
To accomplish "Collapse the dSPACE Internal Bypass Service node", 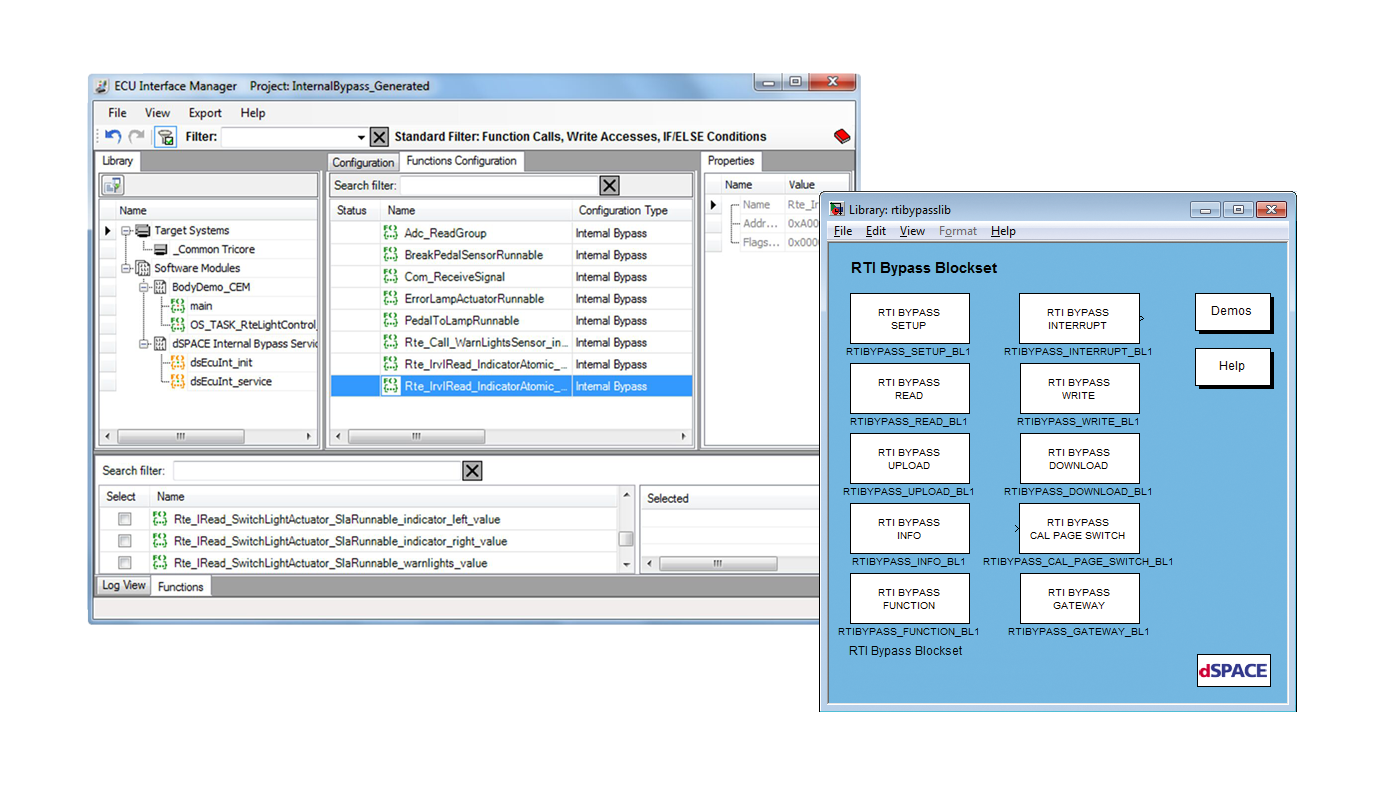I will click(x=144, y=343).
